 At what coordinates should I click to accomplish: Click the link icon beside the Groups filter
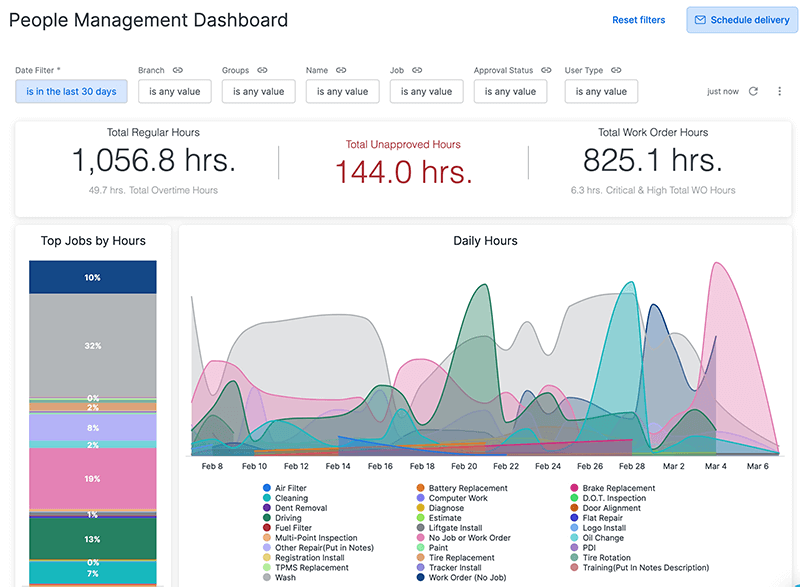264,70
